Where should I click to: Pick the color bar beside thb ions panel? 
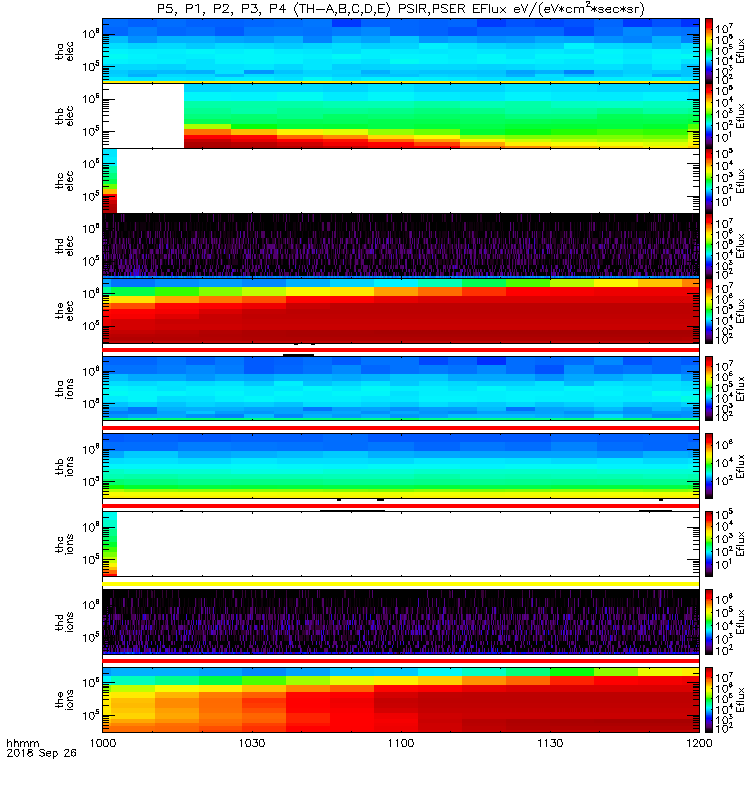pyautogui.click(x=709, y=466)
